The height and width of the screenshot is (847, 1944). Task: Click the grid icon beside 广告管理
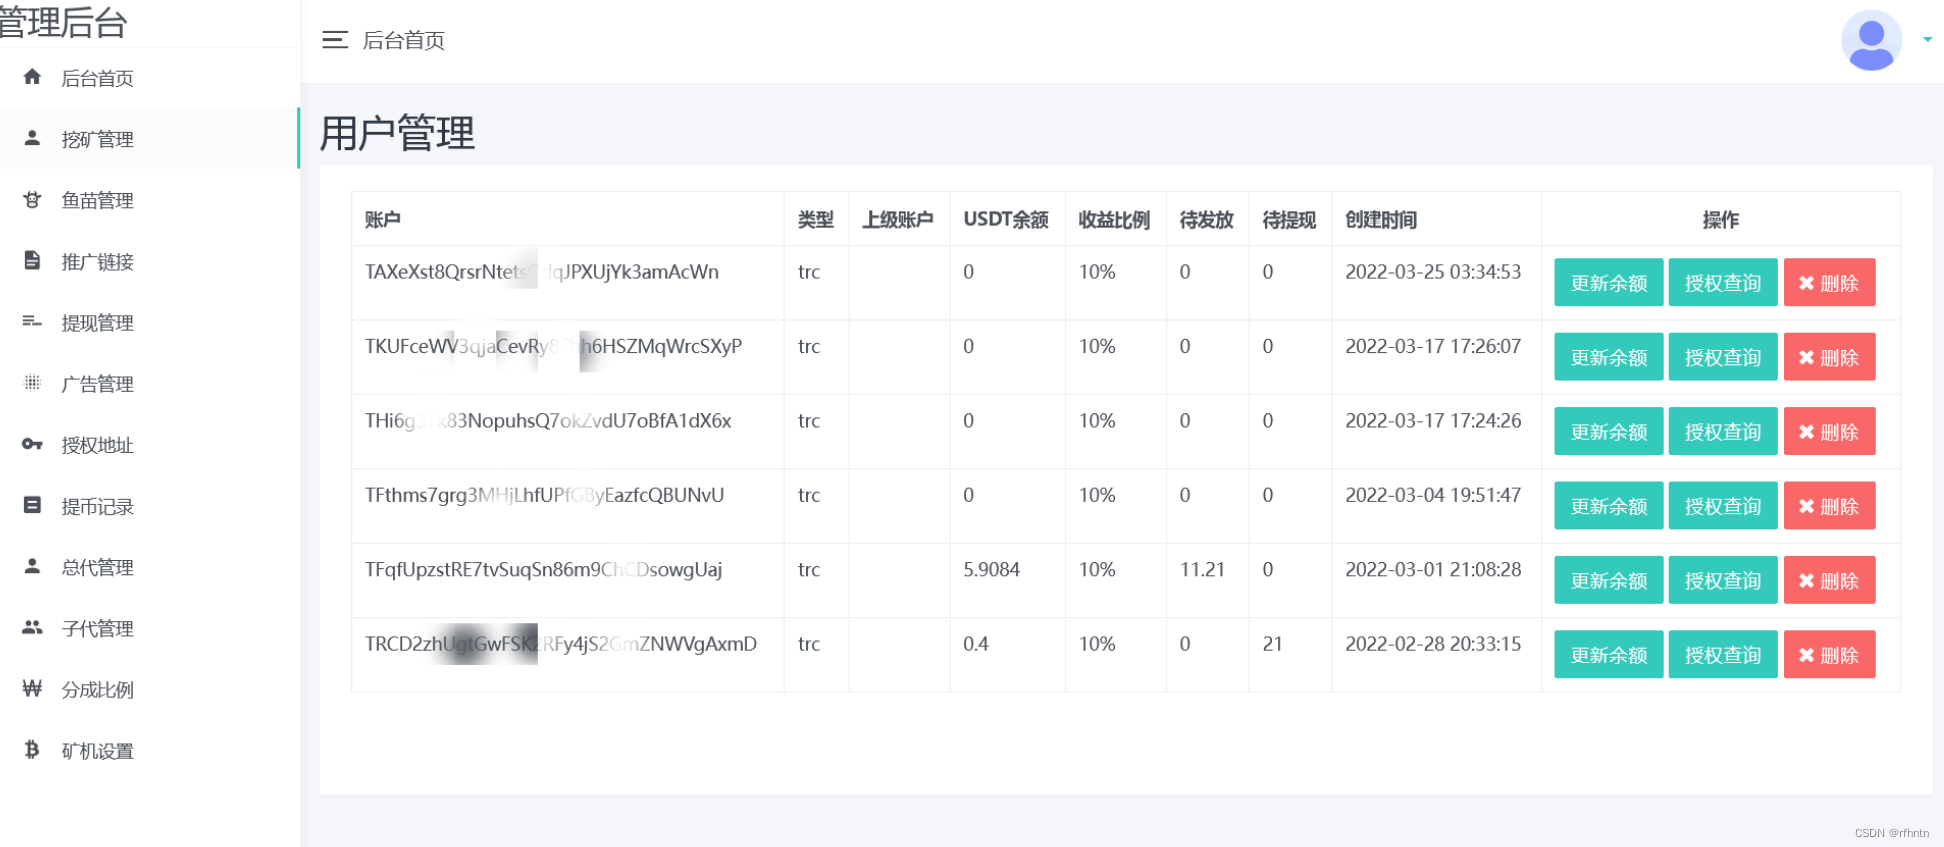point(32,382)
